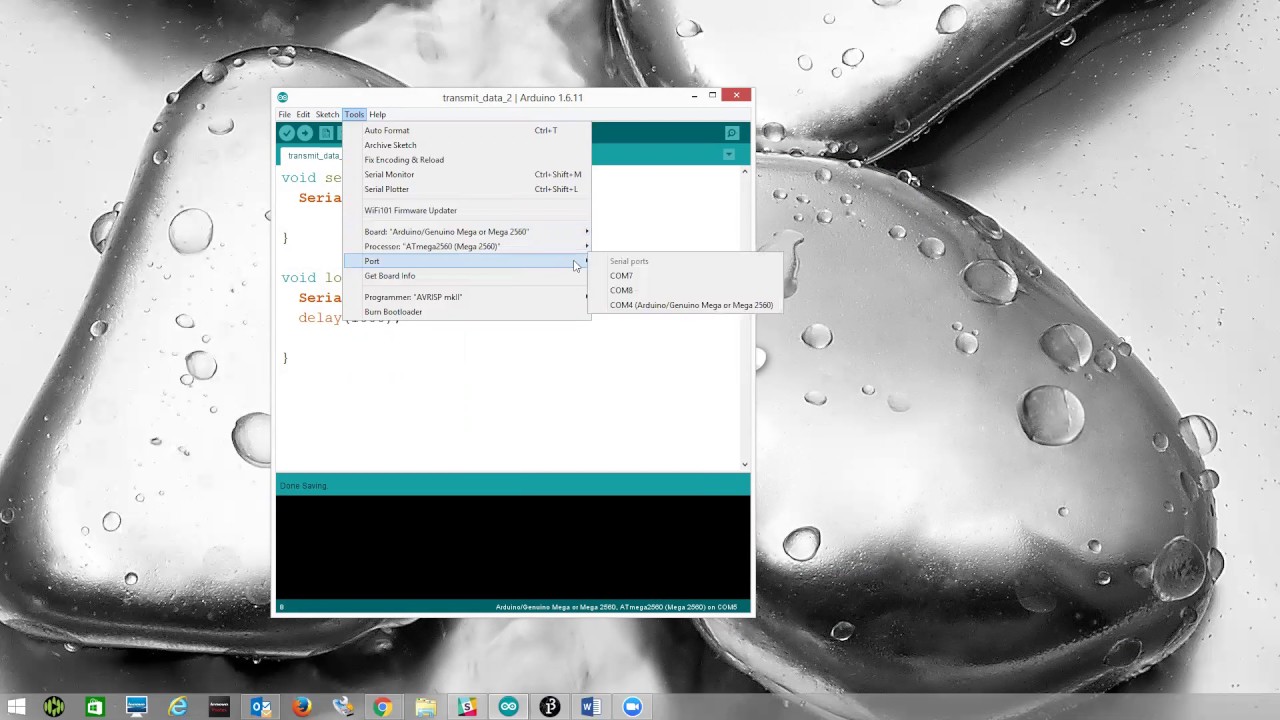Click the 'Done Saving.' status message

coord(303,486)
